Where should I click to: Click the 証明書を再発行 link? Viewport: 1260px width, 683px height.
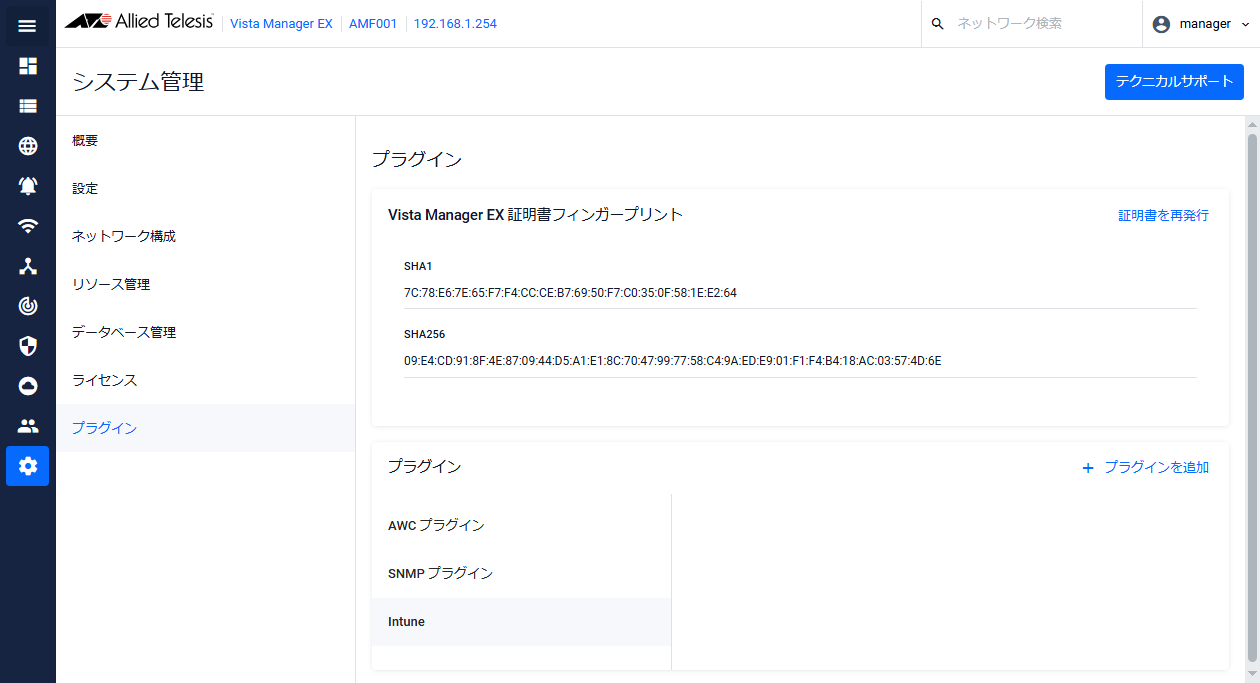coord(1163,216)
